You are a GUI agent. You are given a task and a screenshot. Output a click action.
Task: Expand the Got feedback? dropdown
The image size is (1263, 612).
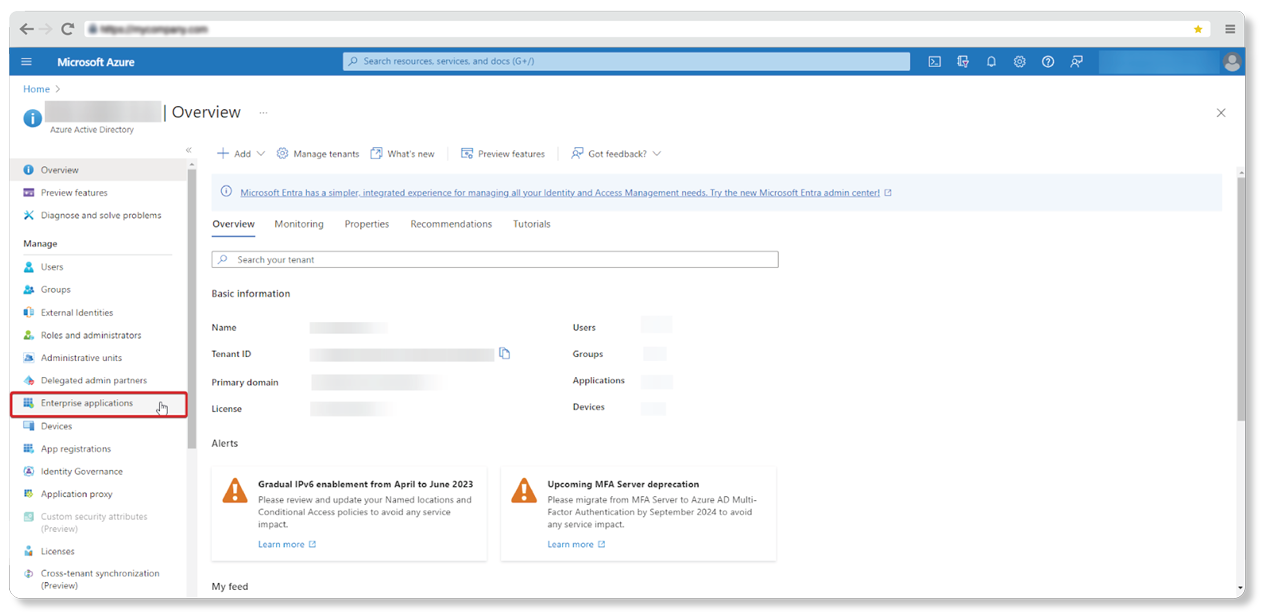pyautogui.click(x=616, y=154)
